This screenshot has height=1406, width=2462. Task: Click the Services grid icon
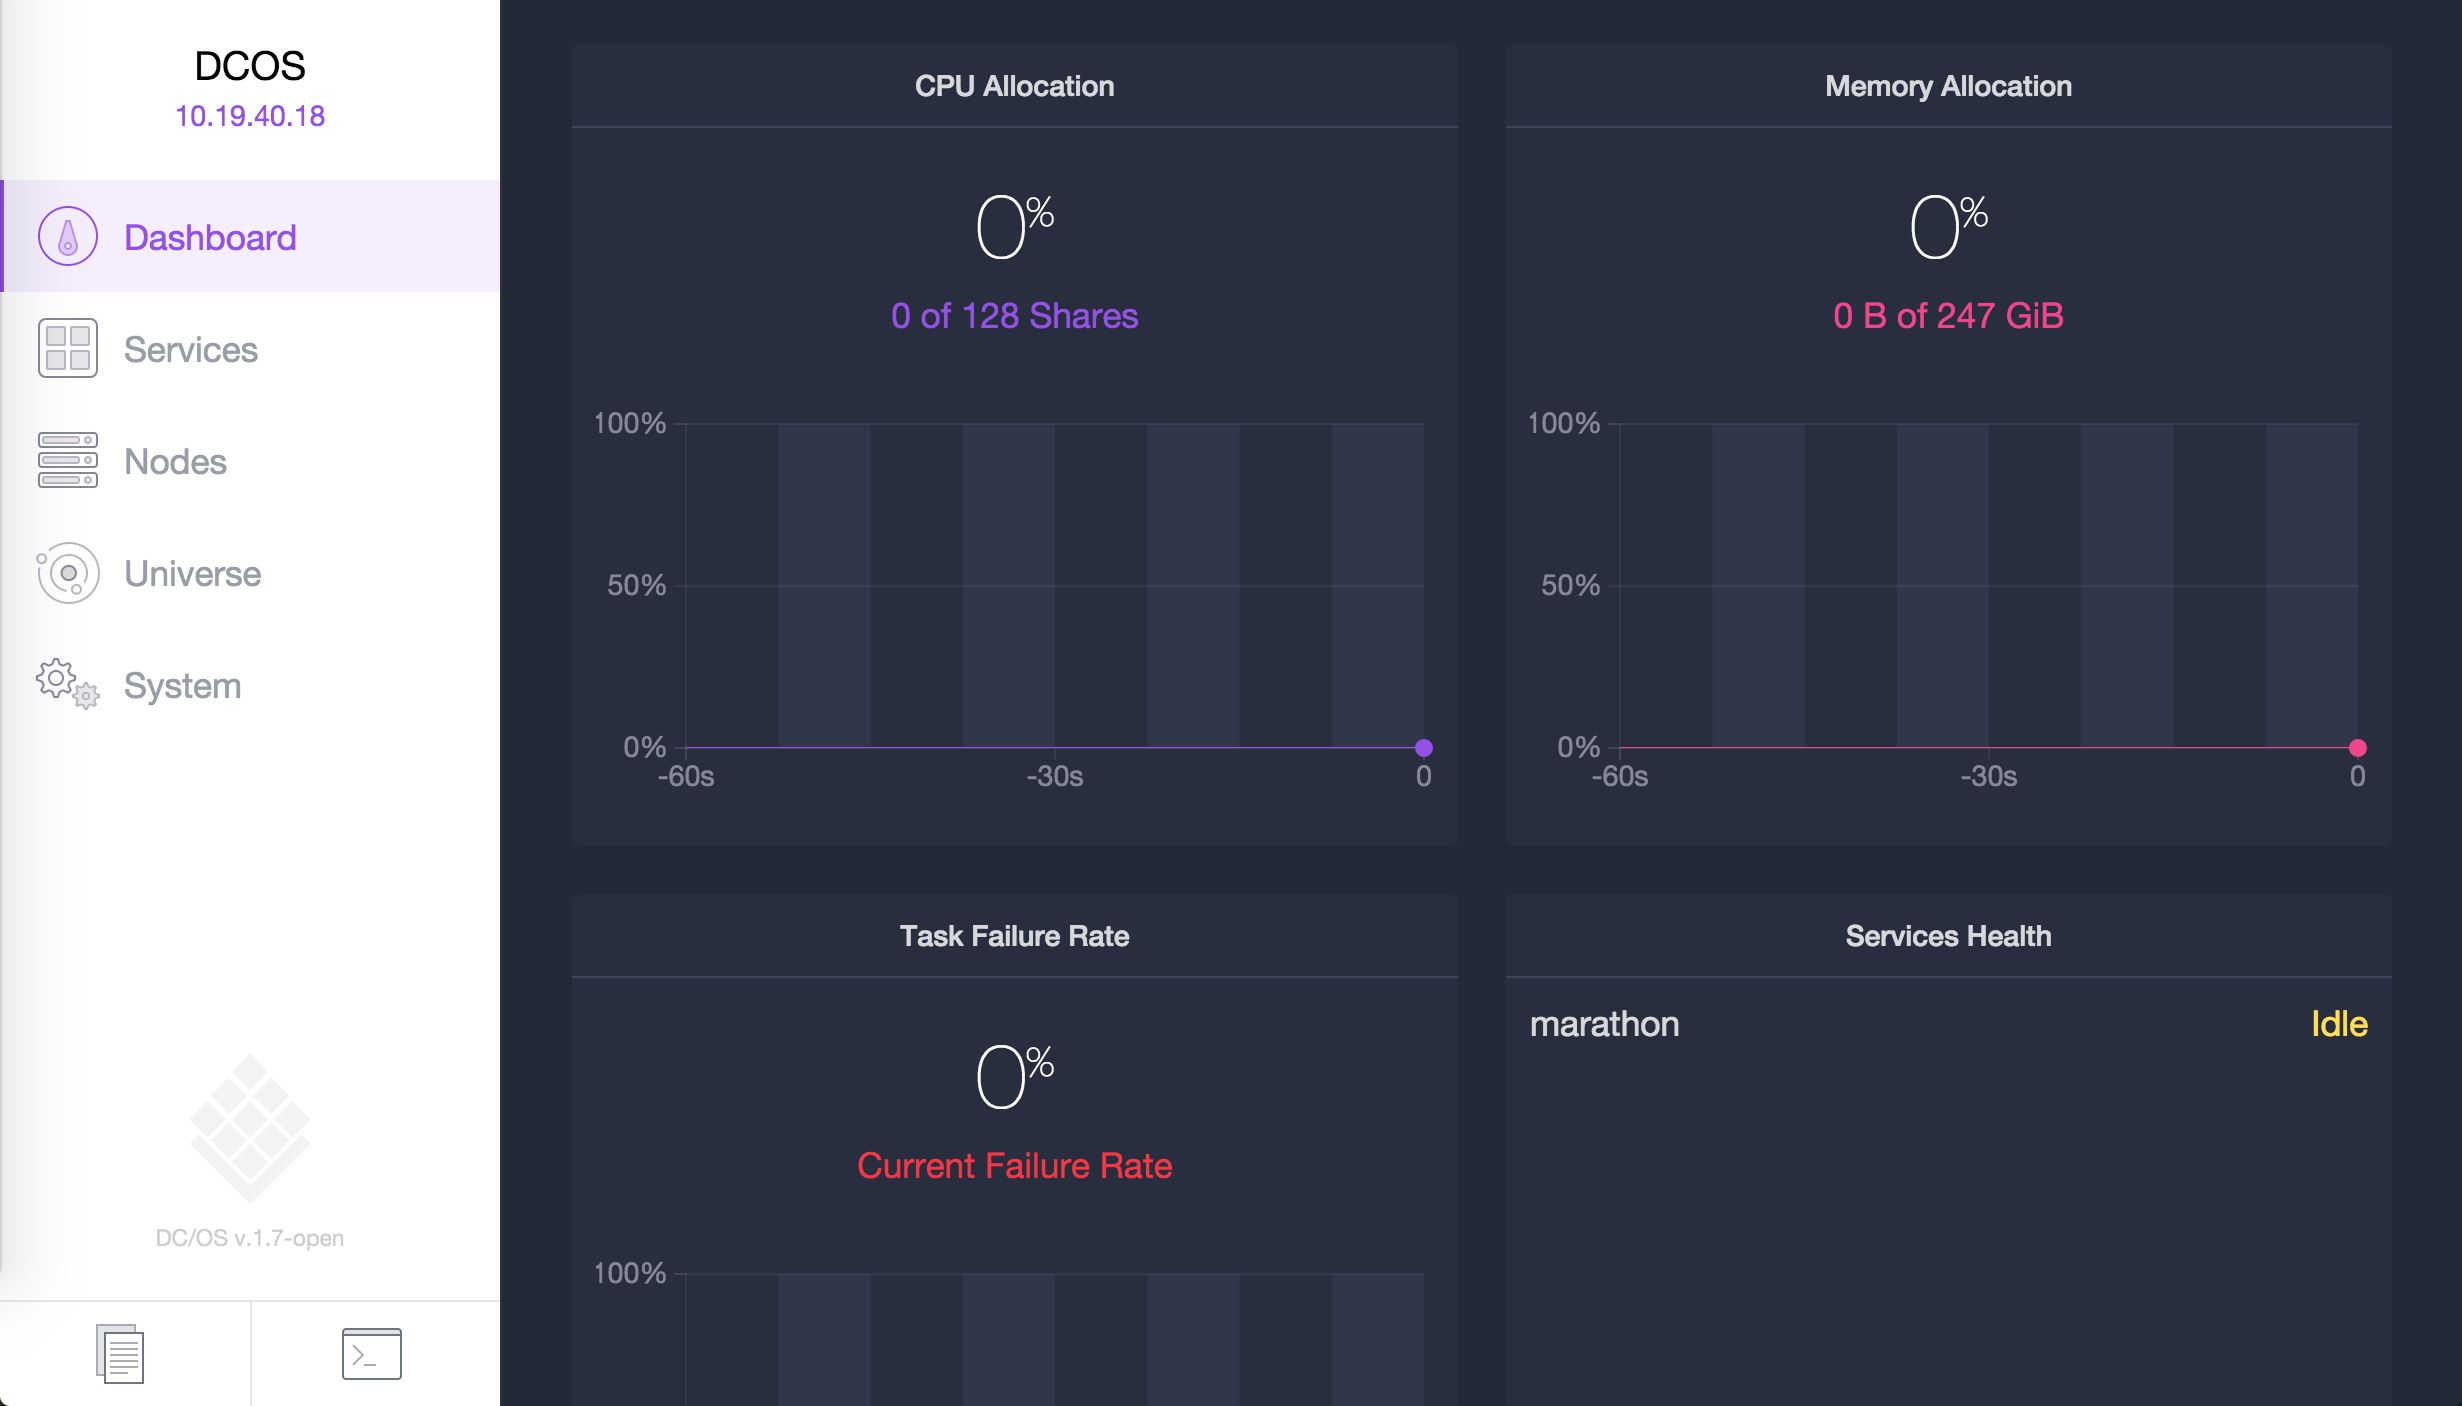click(68, 349)
